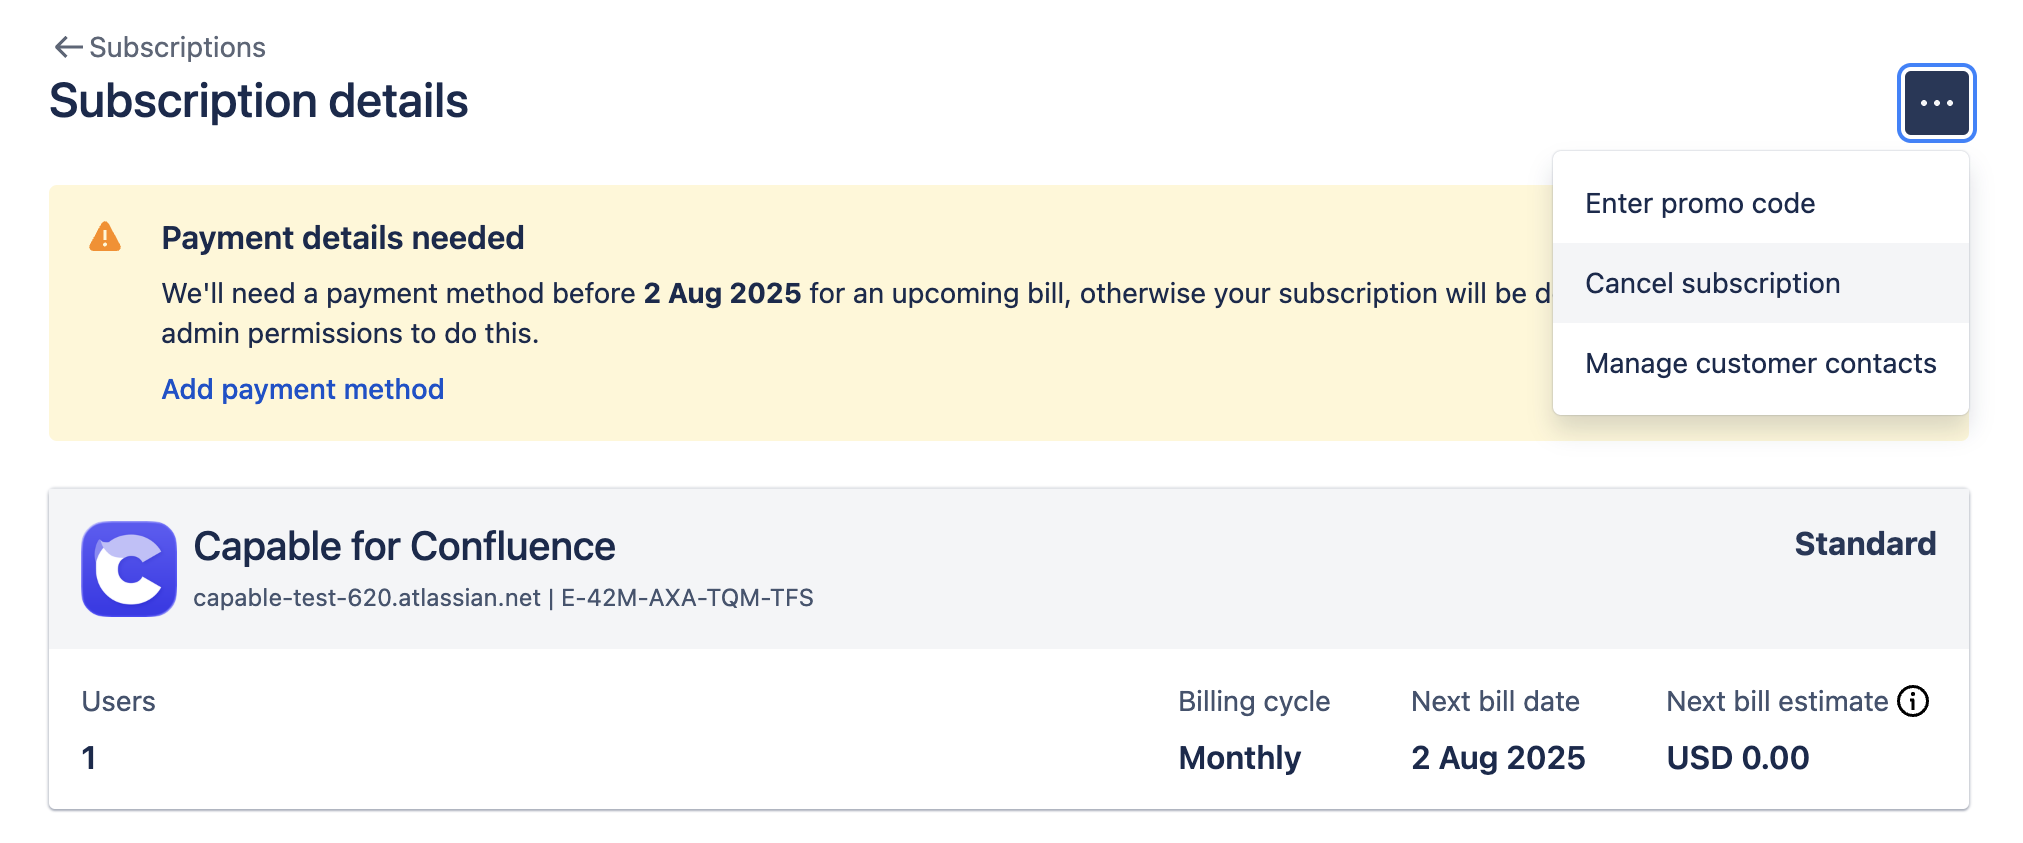Click the Payment details needed banner title
This screenshot has height=843, width=2023.
(342, 238)
